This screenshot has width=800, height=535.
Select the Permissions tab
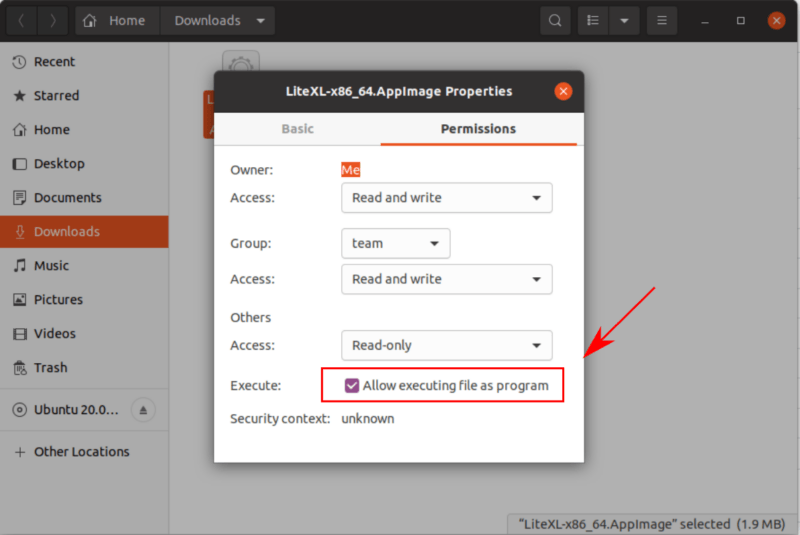[x=478, y=129]
